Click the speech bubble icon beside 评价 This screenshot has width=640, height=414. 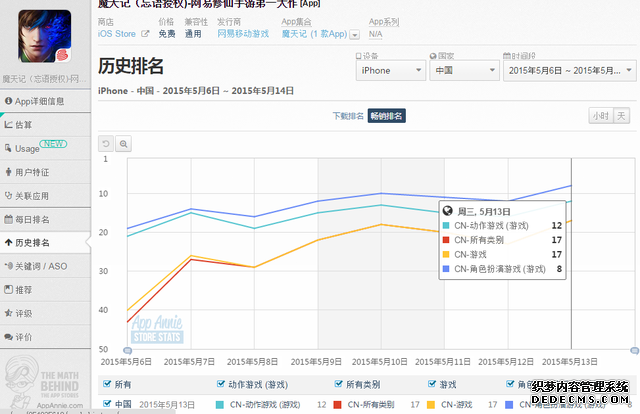coord(9,337)
